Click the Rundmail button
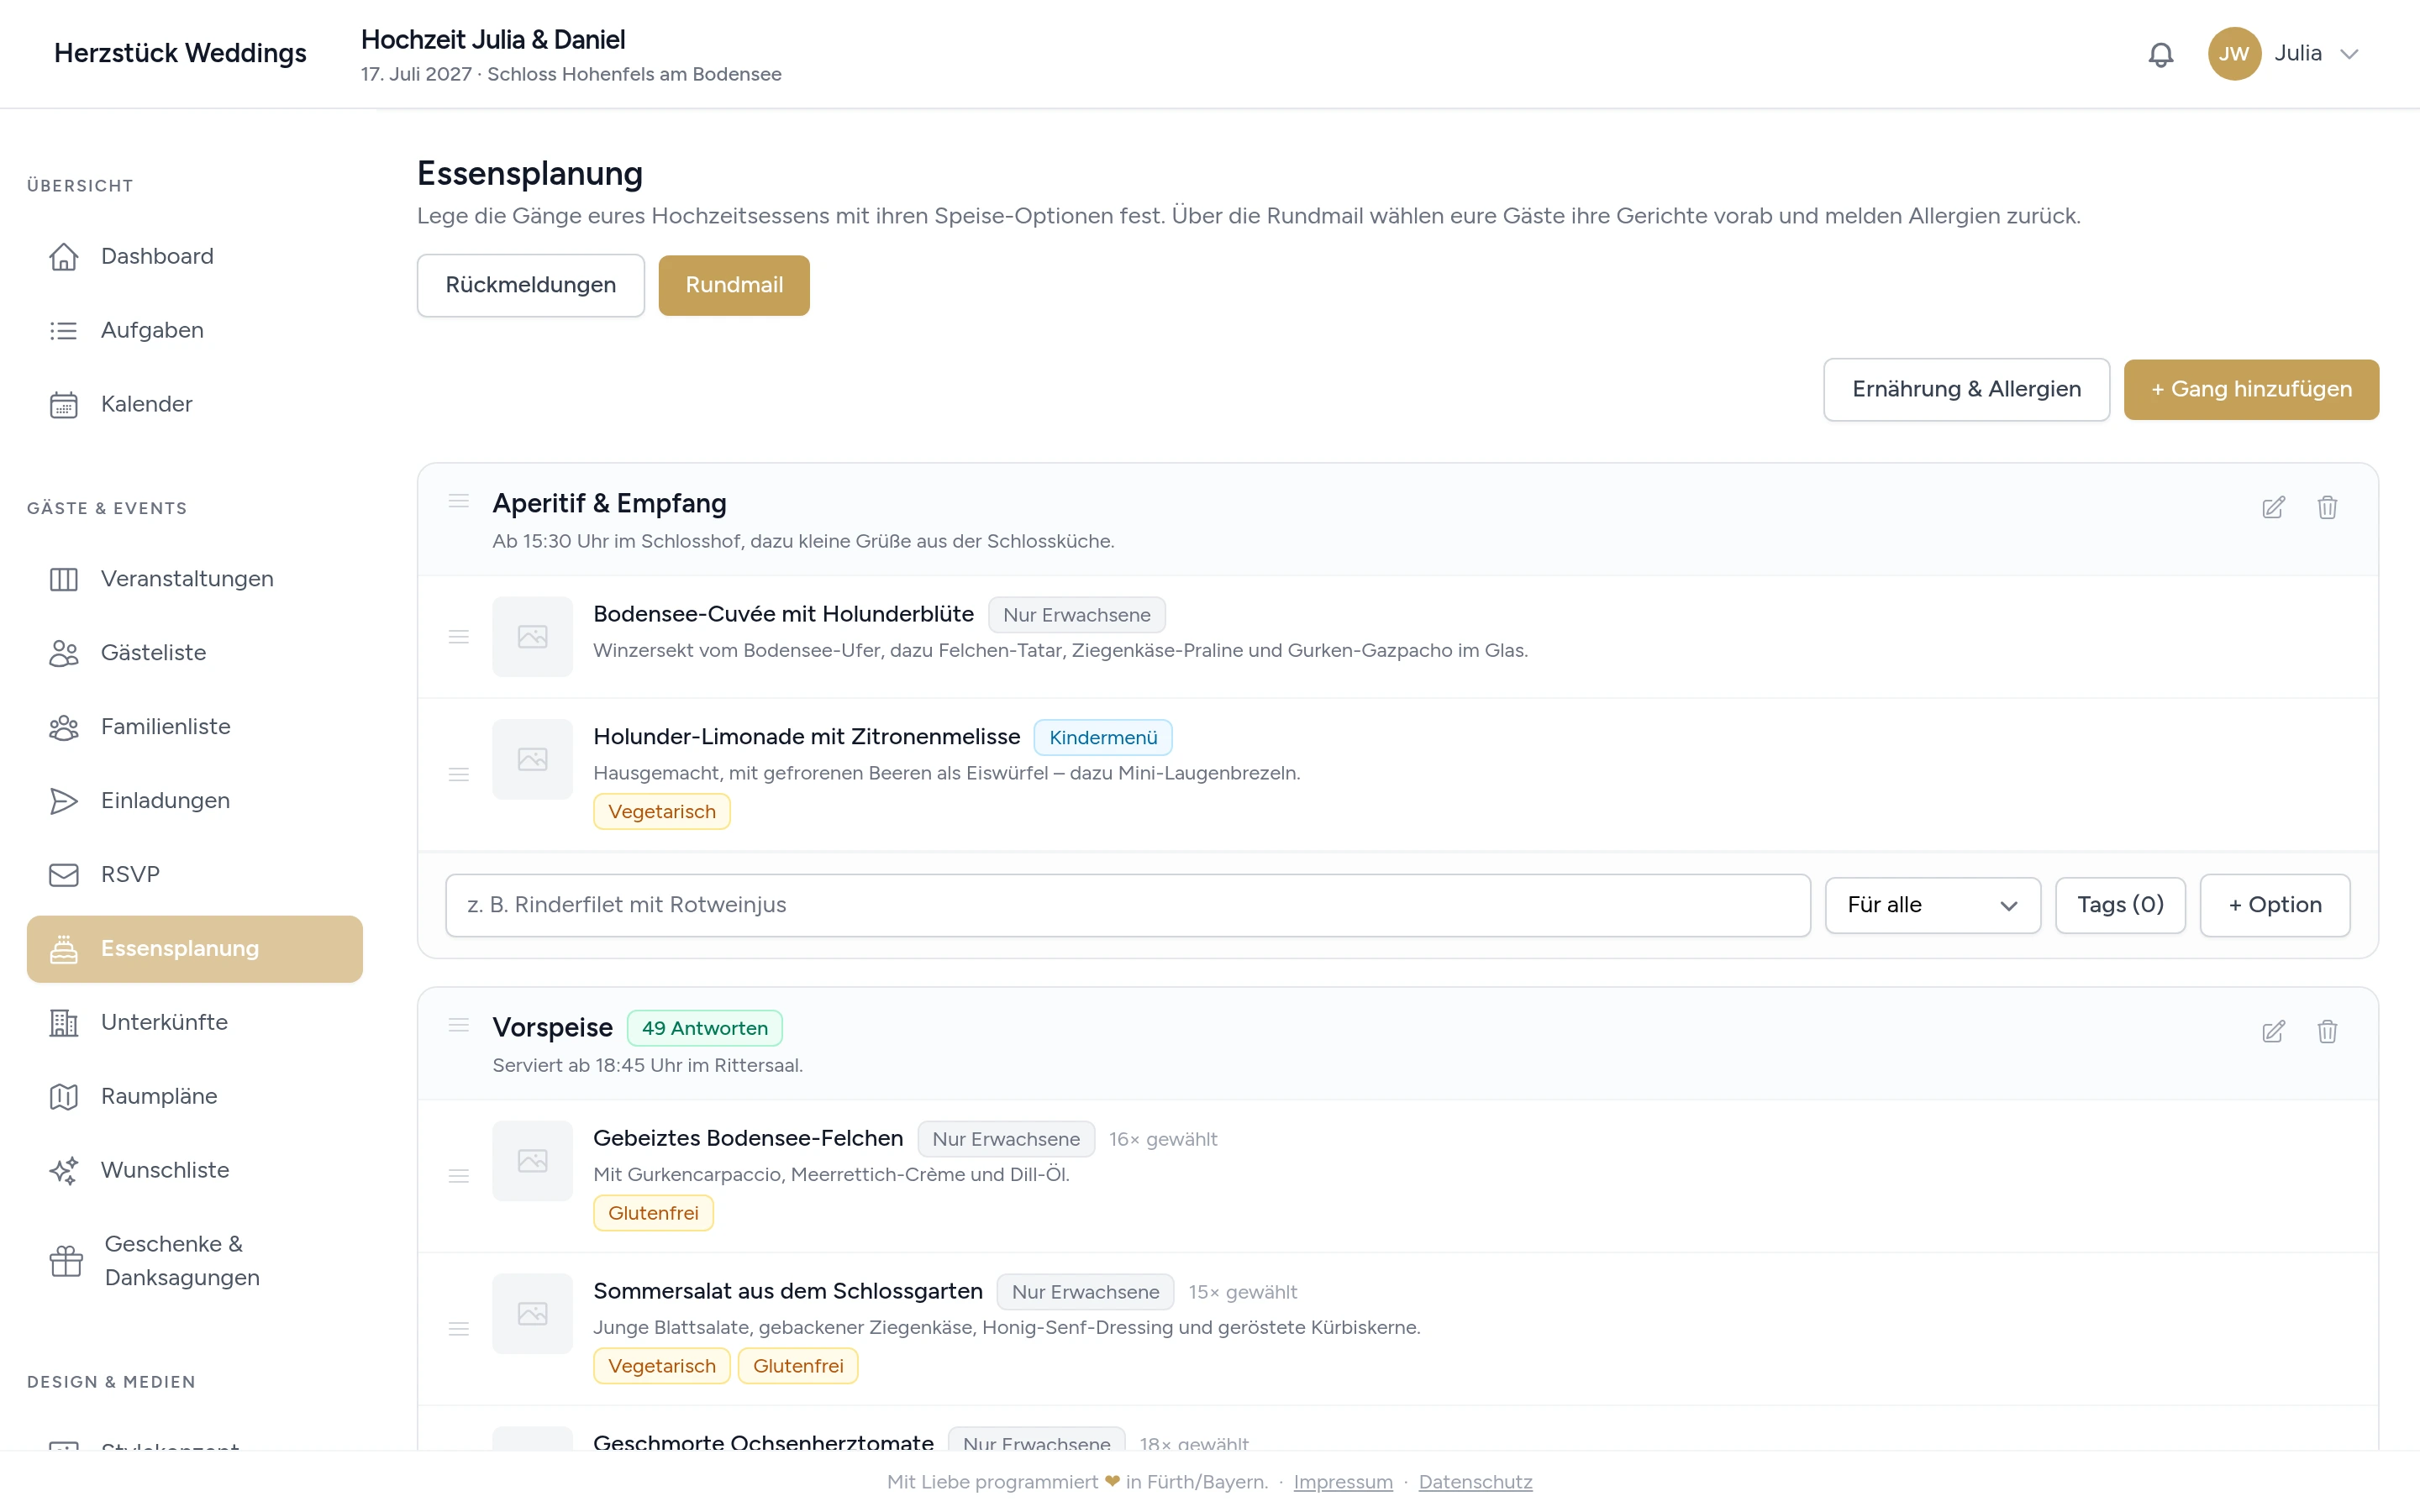Screen dimensions: 2420x1512 734,285
